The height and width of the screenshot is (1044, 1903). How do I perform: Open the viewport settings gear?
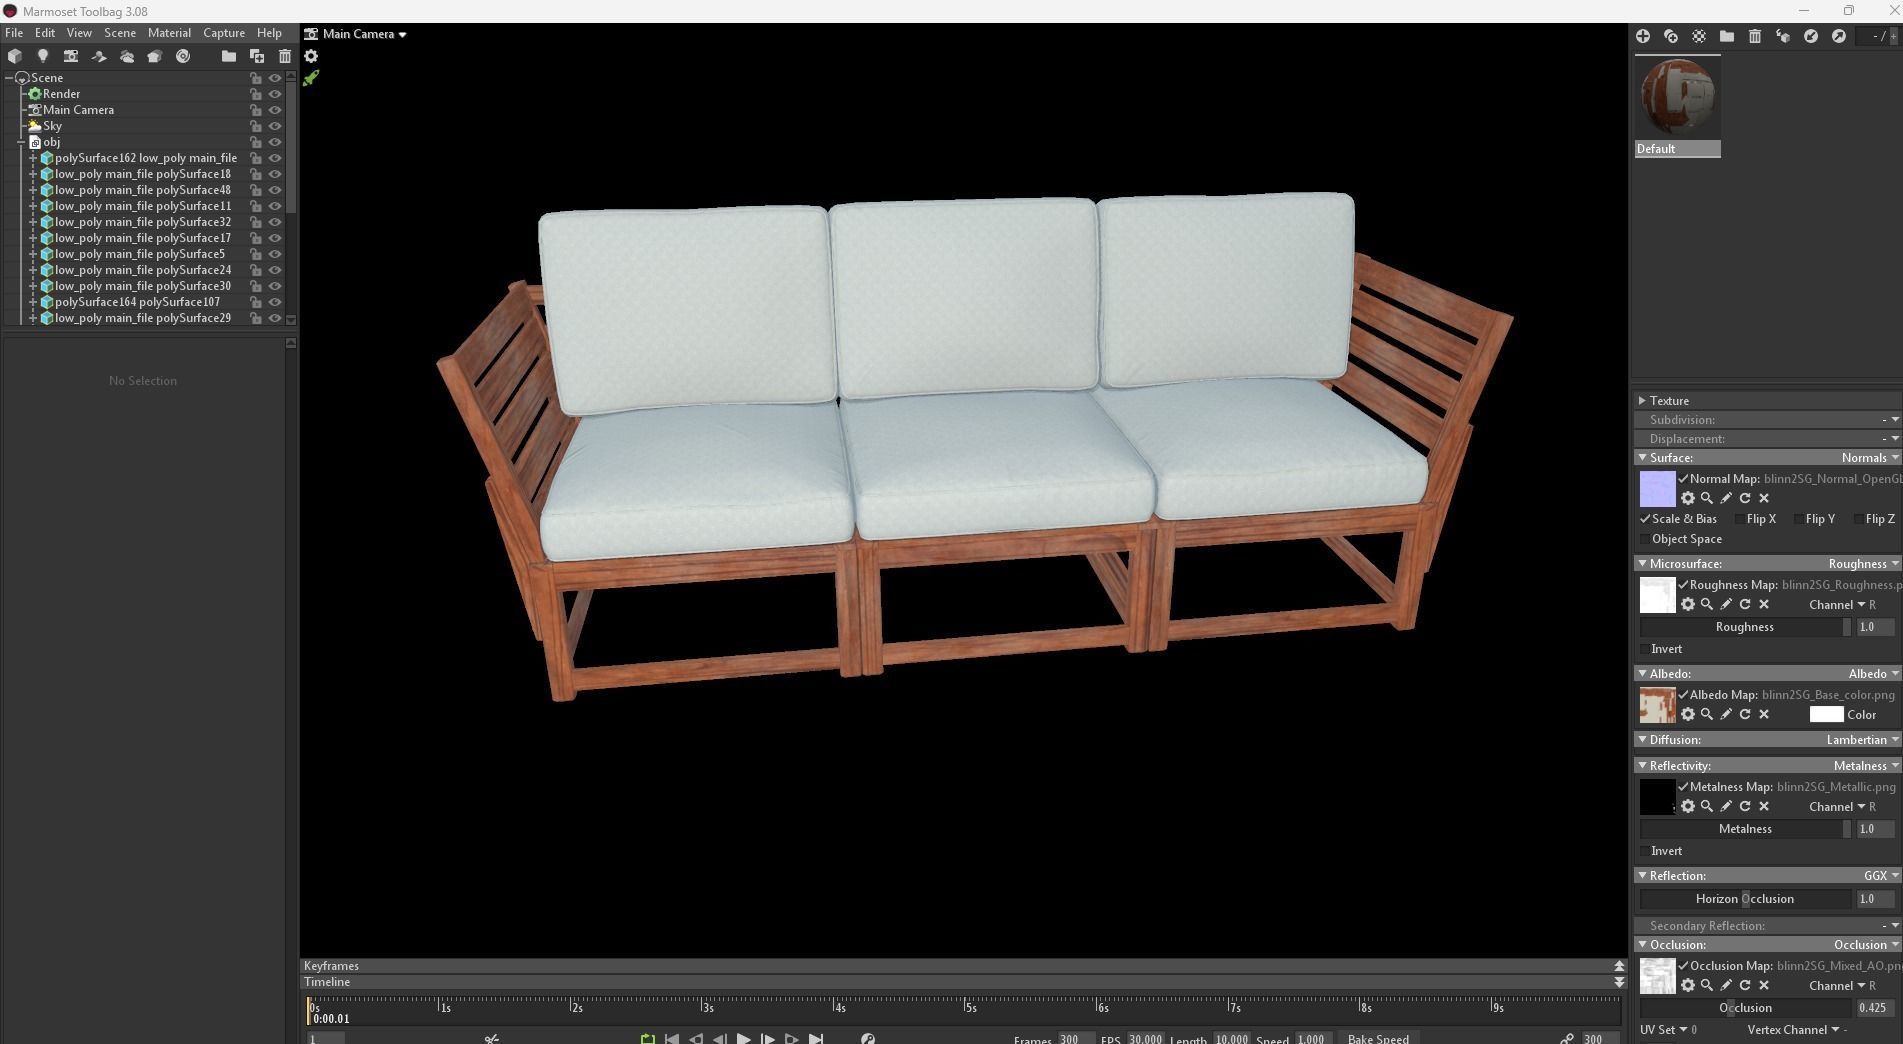pos(311,56)
